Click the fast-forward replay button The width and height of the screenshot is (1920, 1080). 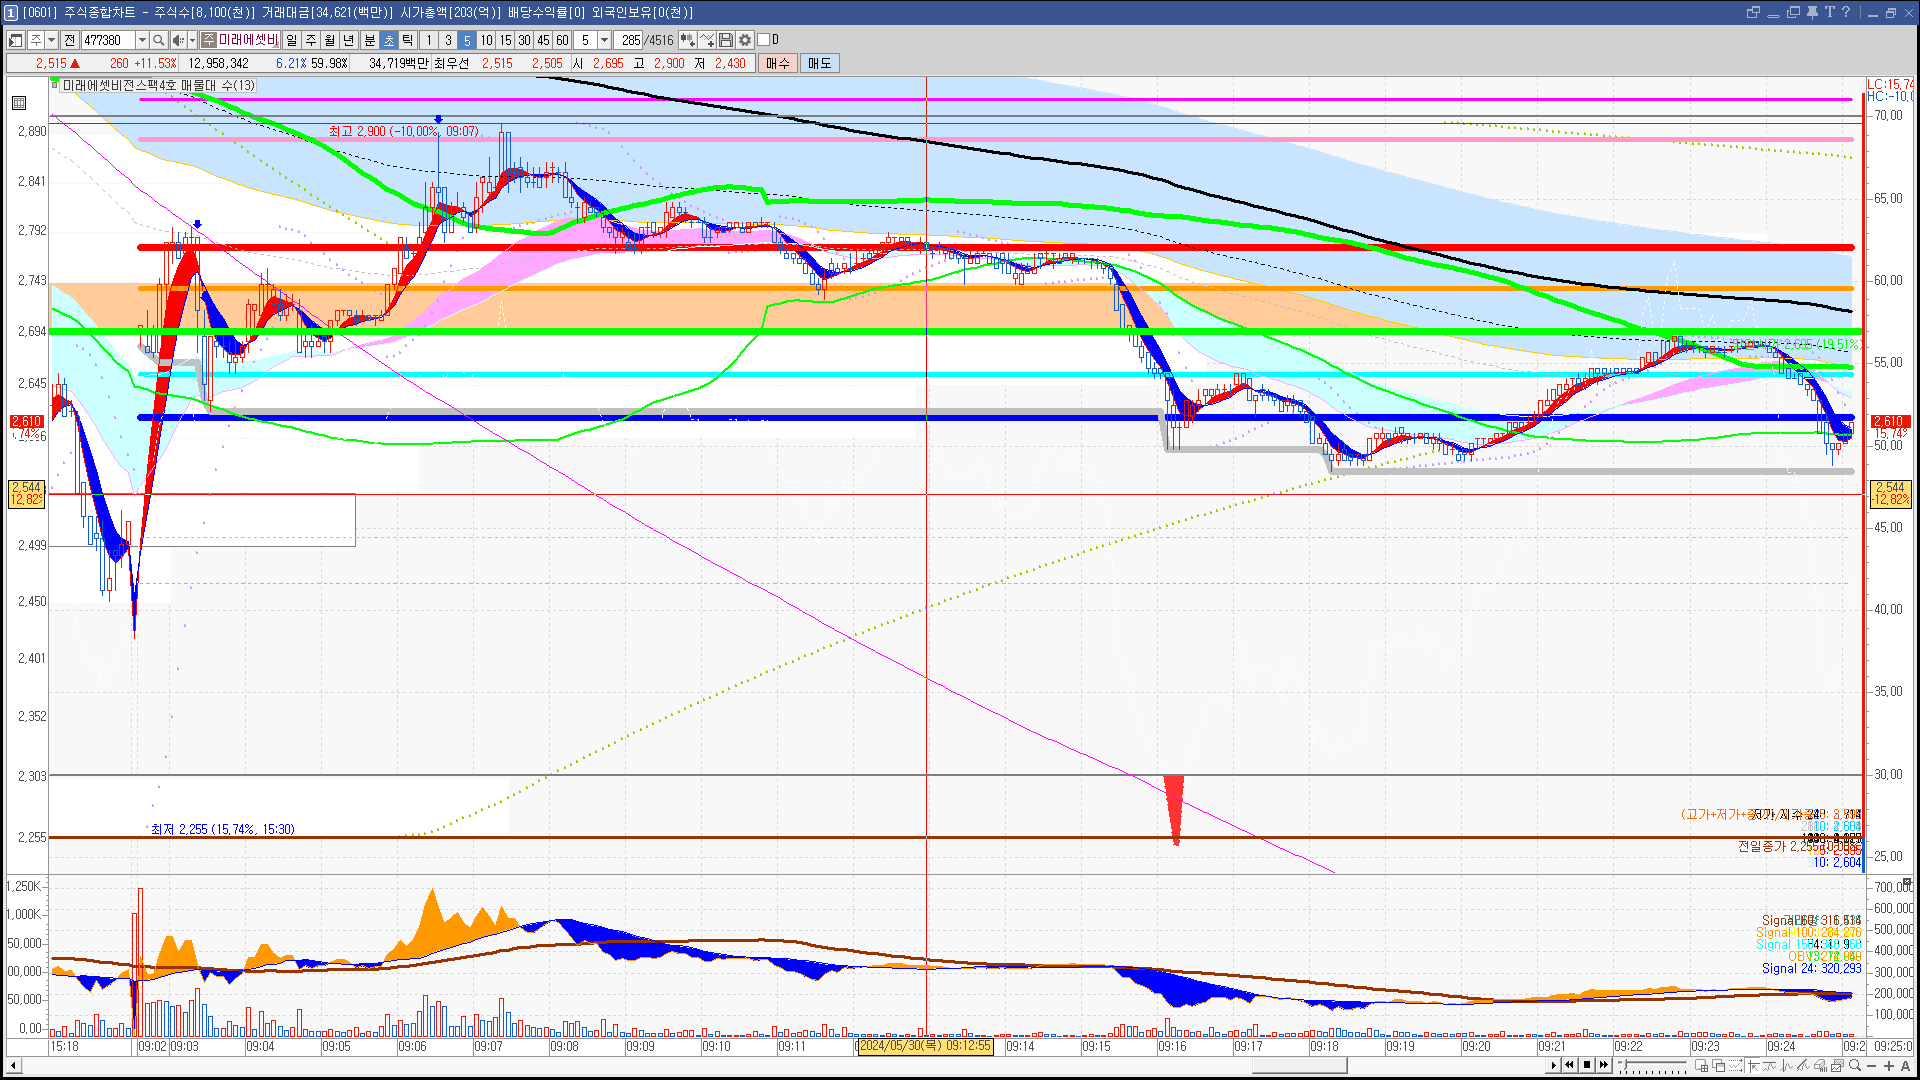tap(1604, 1065)
